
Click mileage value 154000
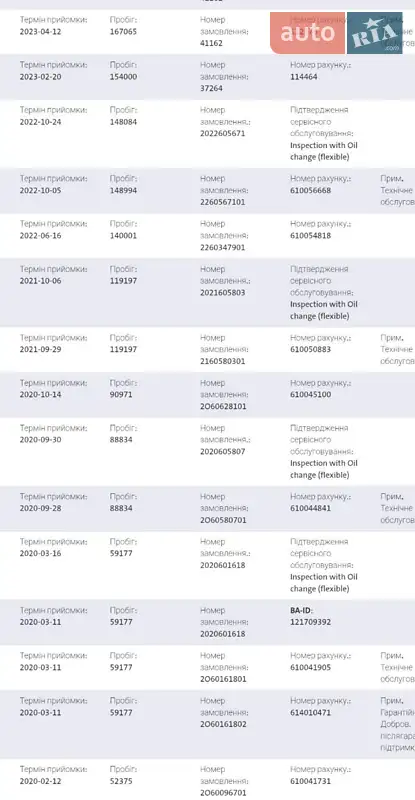124,77
